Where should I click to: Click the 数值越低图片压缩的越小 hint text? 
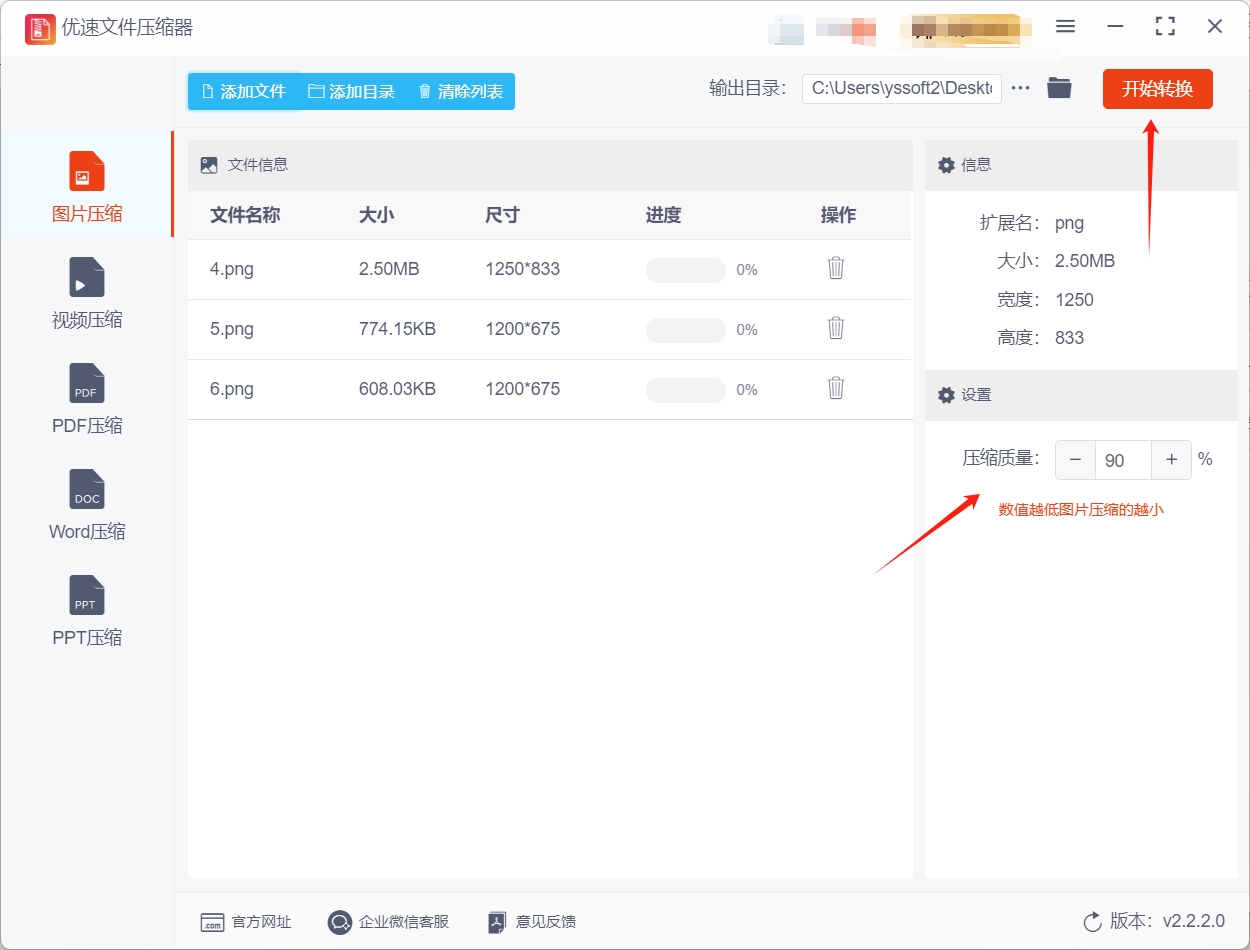click(1081, 510)
